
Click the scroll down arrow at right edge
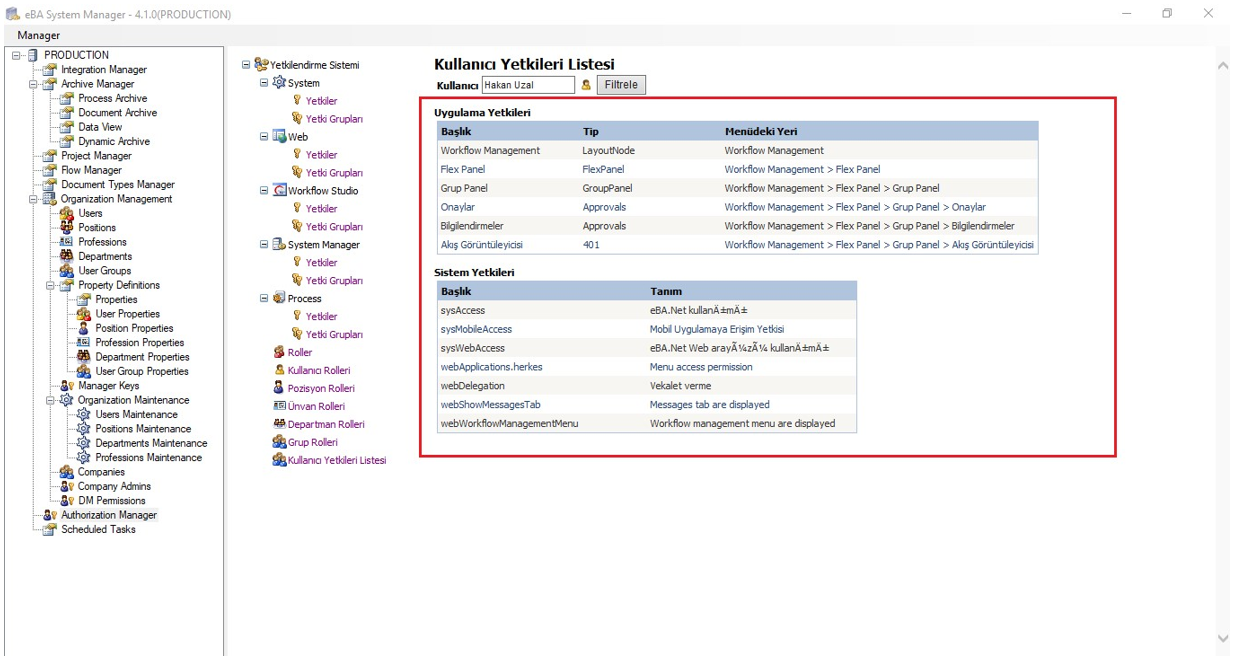[1222, 638]
